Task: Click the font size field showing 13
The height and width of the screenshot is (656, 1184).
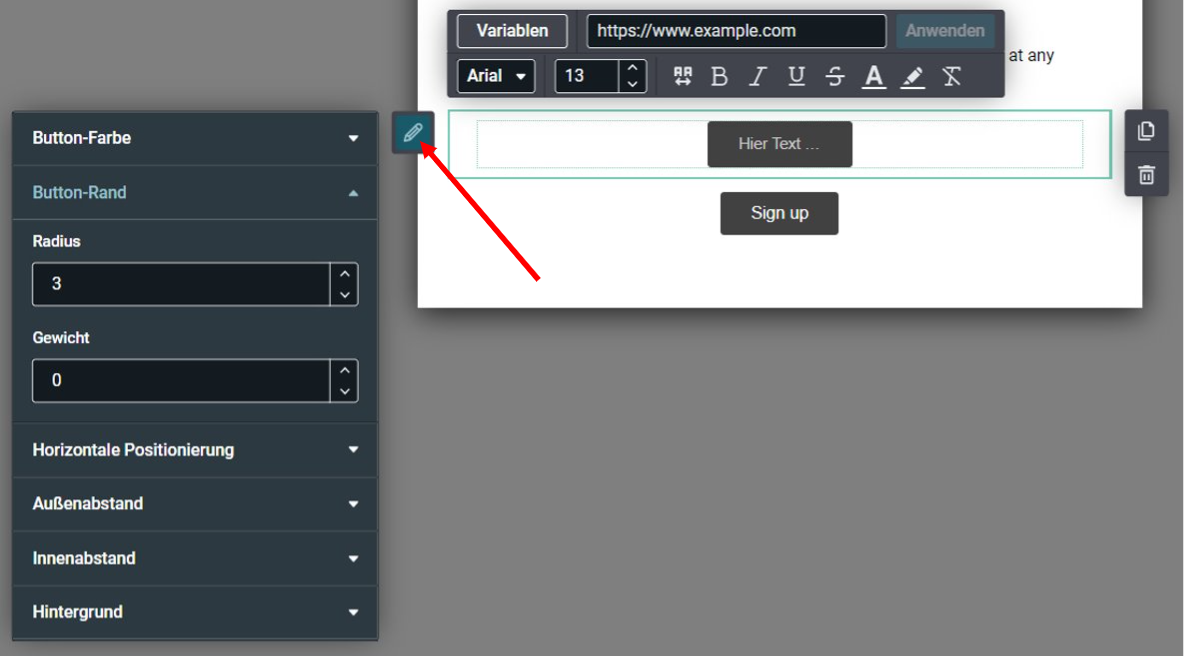Action: (587, 76)
